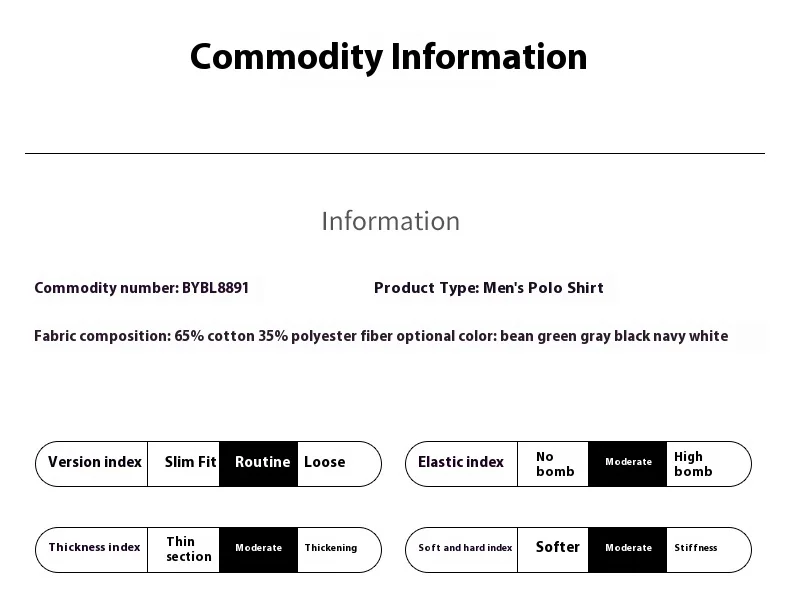Select the Thickening option
This screenshot has height=611, width=790.
click(x=331, y=549)
